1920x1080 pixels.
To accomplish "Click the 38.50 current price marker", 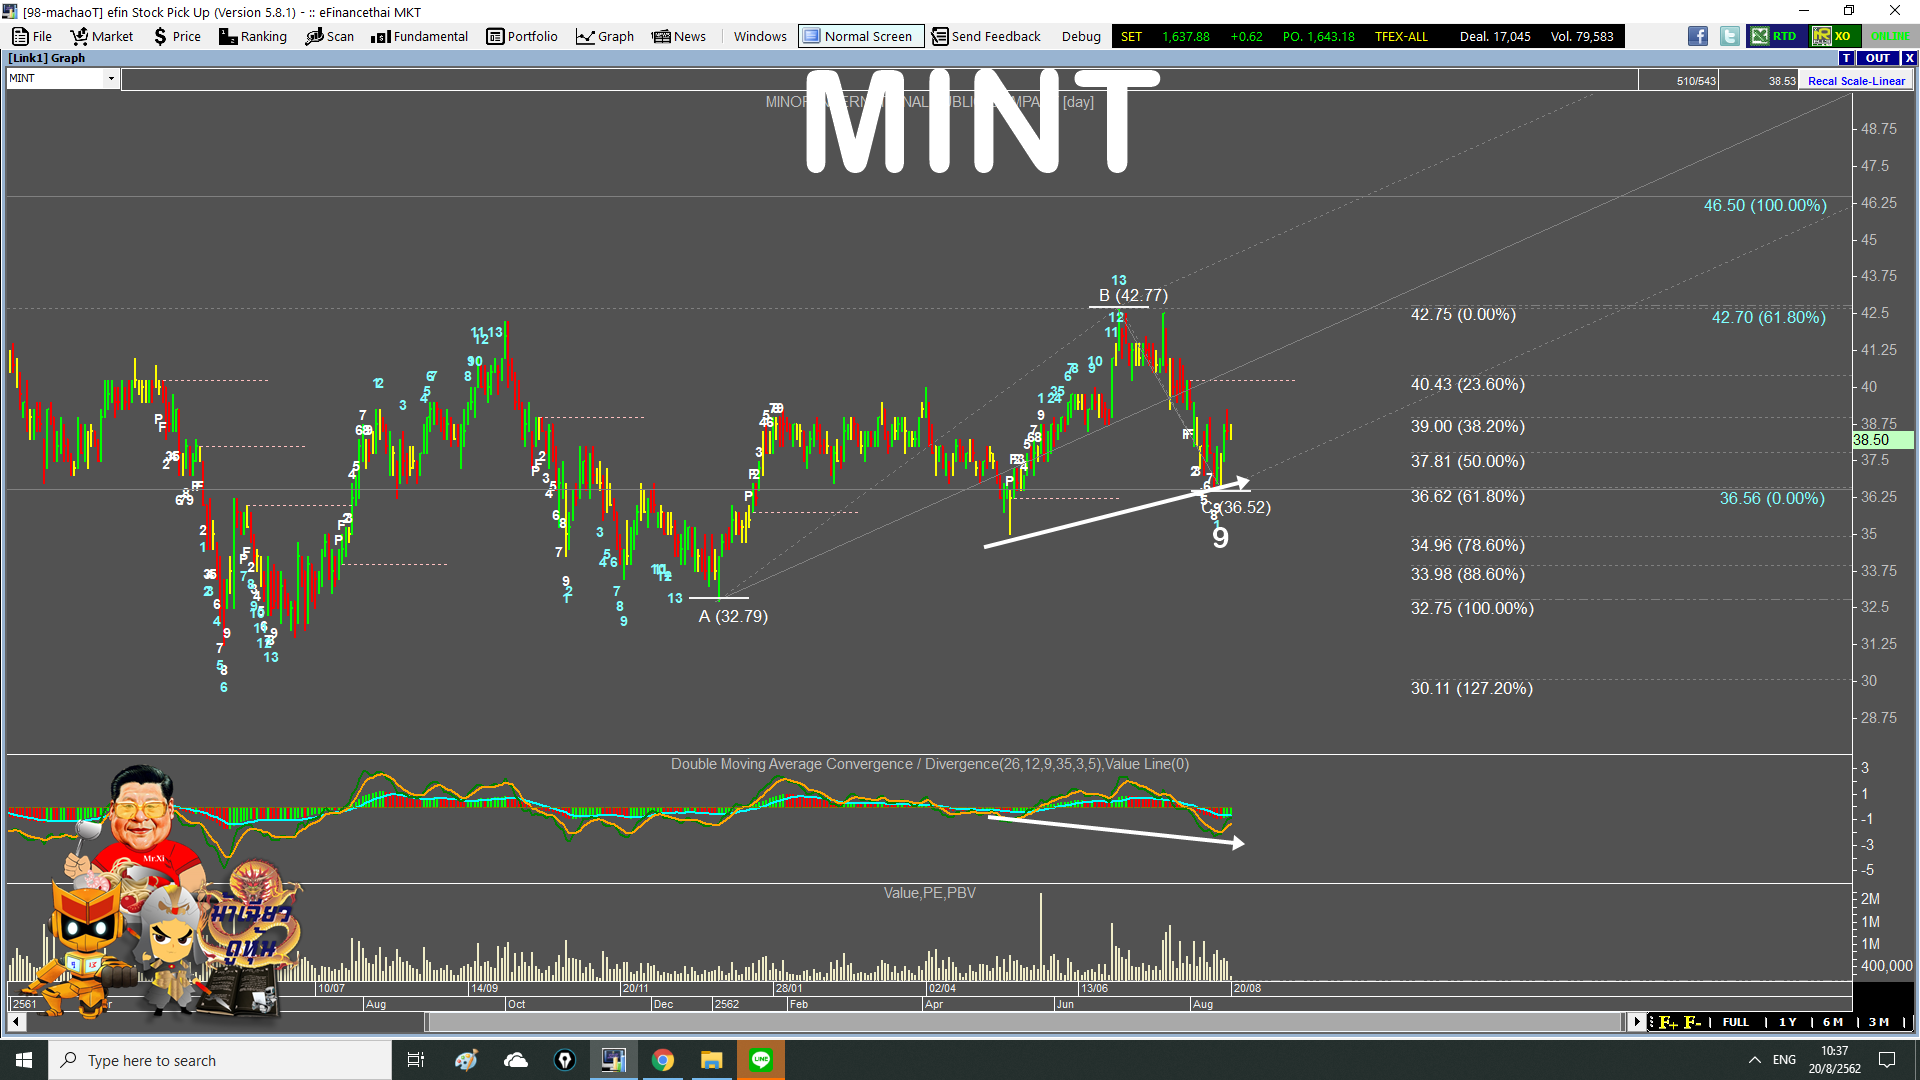I will (x=1881, y=440).
